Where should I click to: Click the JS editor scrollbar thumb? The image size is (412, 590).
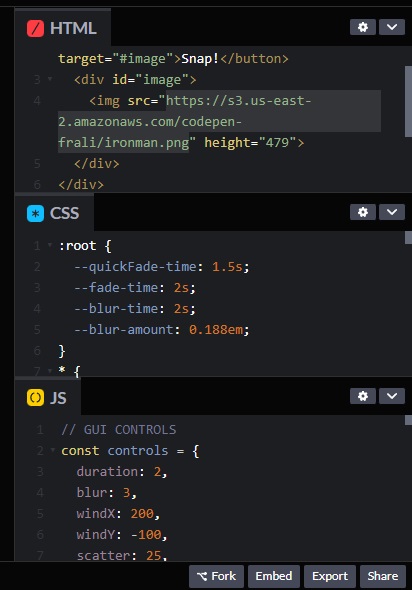408,420
